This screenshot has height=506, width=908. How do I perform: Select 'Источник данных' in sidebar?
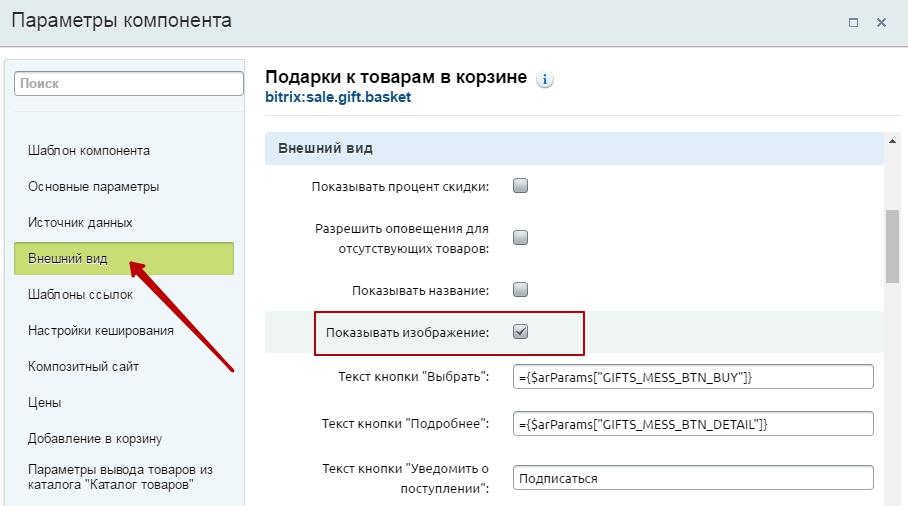tap(80, 223)
